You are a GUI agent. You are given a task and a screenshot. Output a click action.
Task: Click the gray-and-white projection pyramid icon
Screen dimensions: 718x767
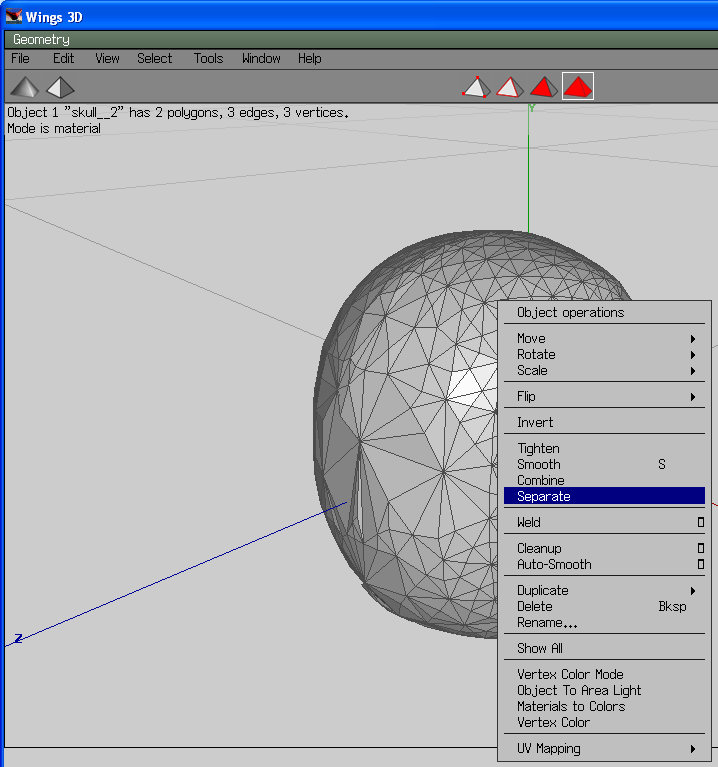[60, 87]
